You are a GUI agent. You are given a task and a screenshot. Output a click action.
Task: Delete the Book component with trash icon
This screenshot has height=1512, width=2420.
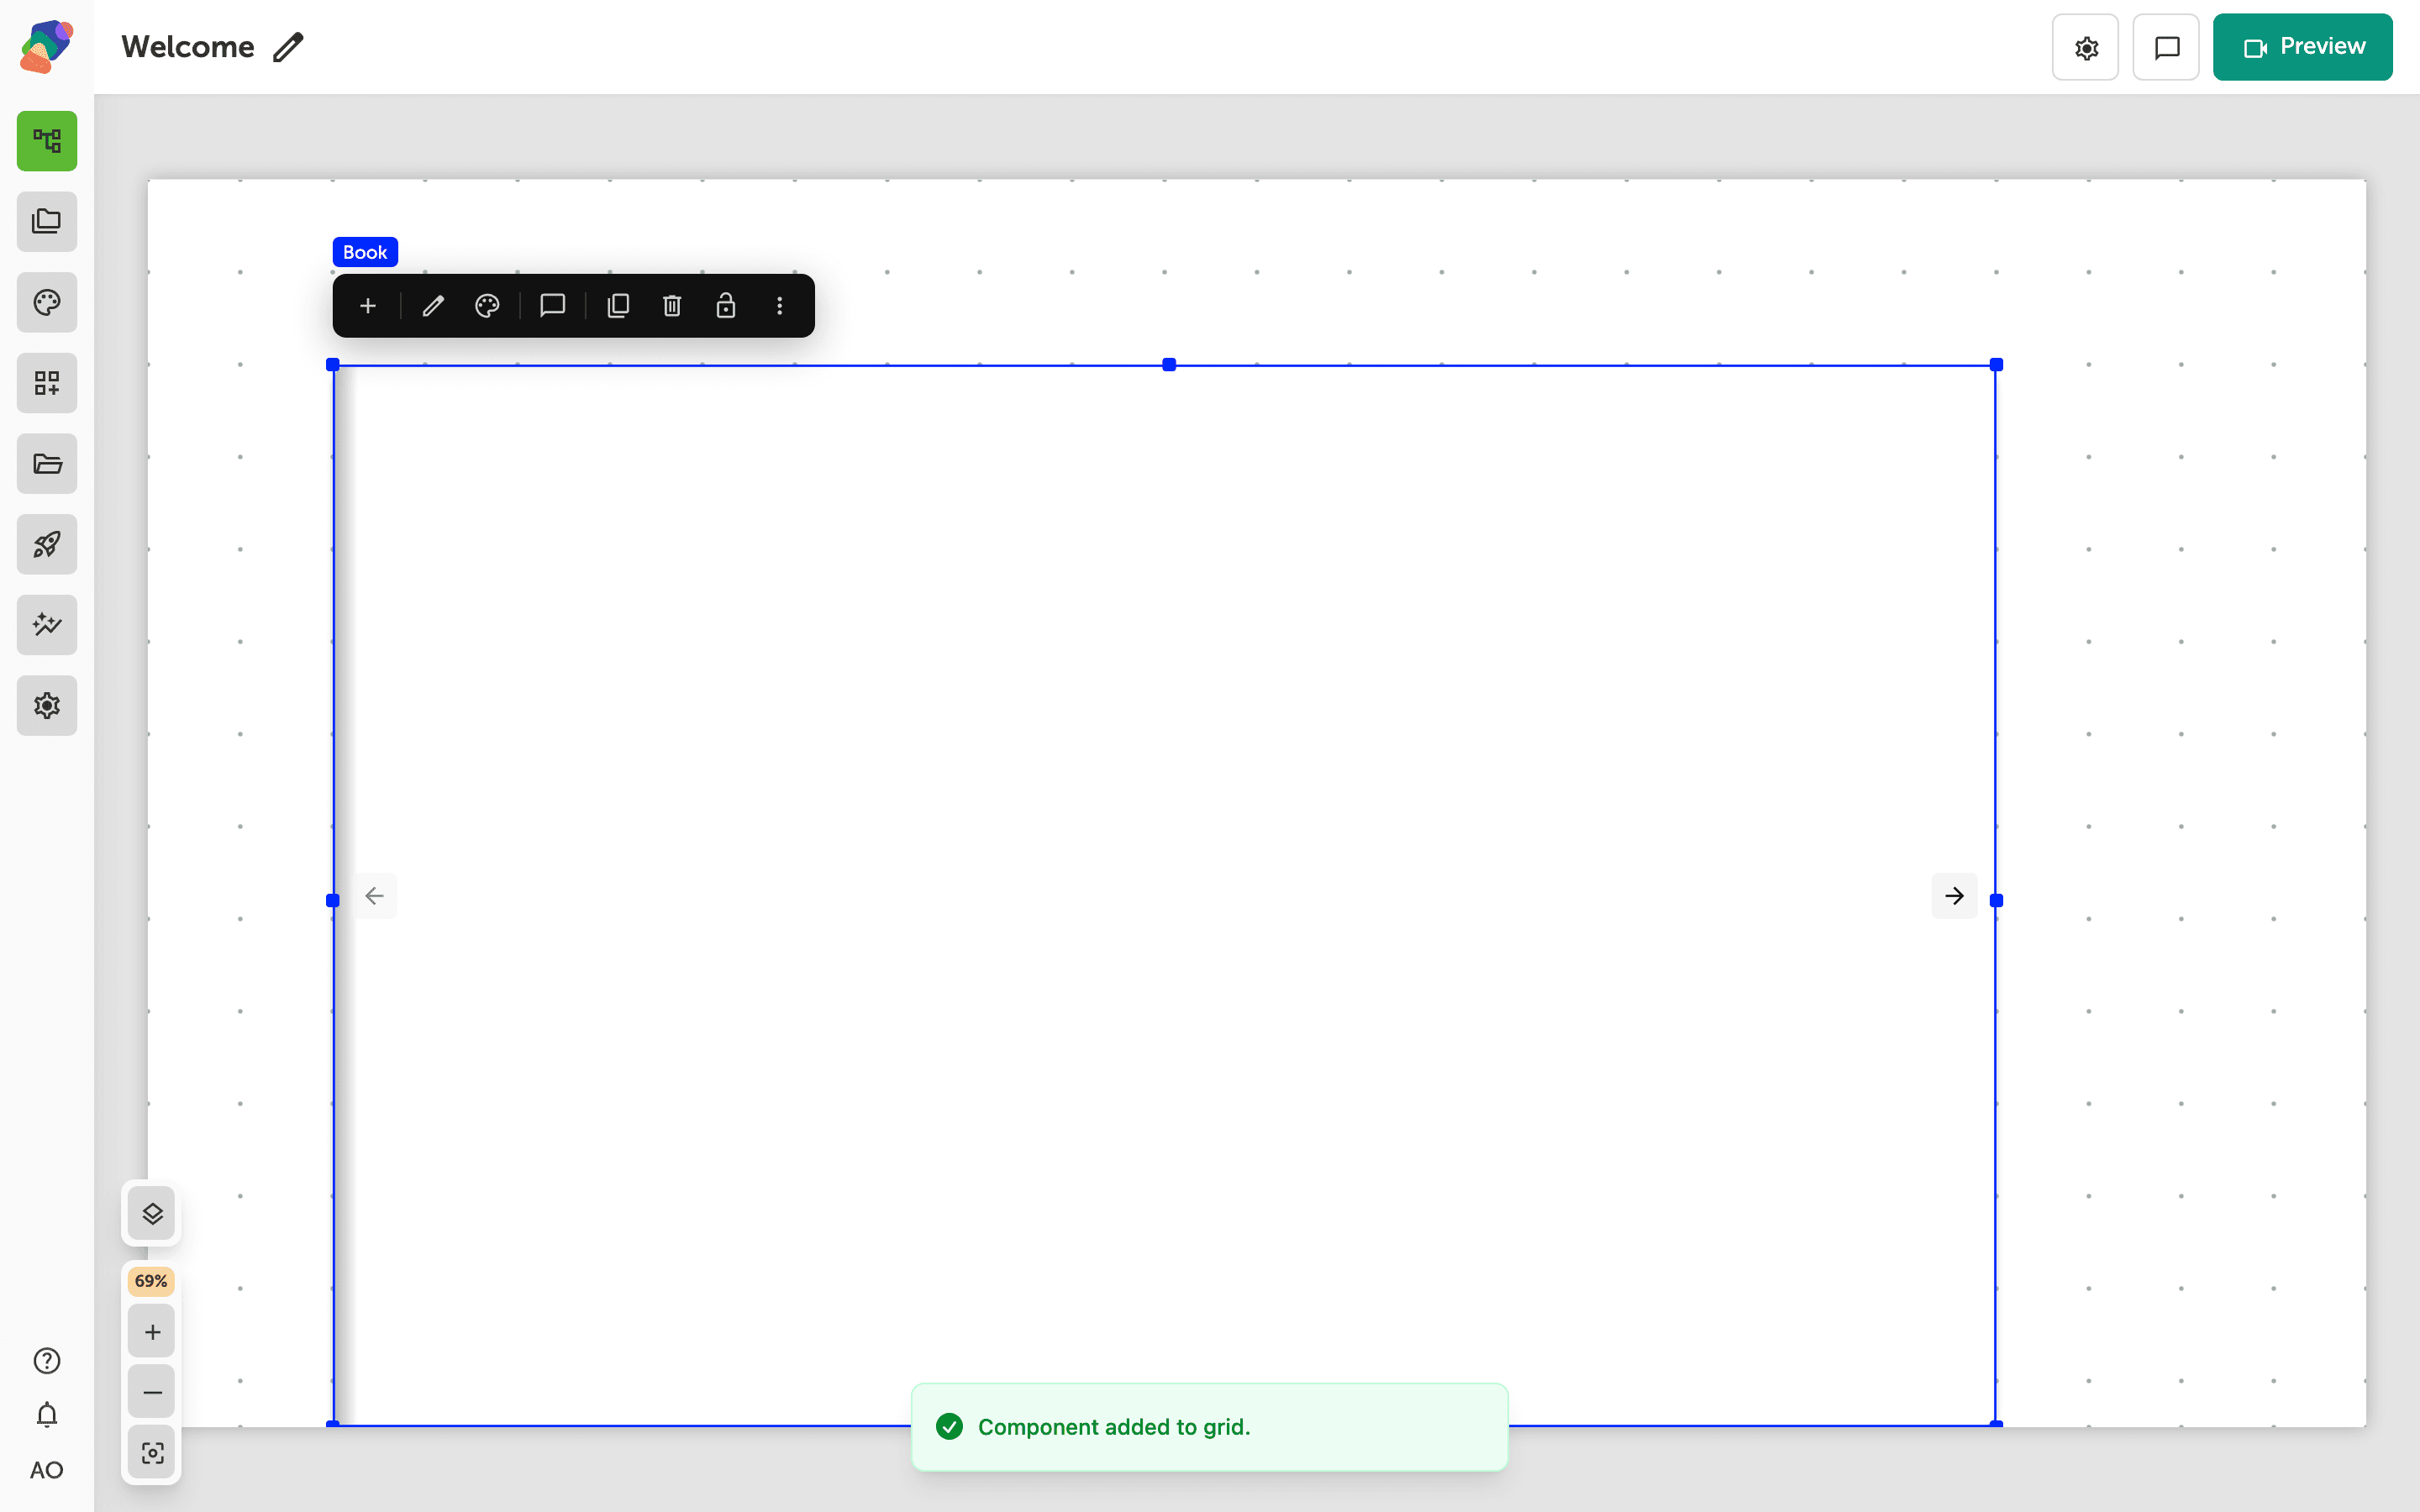[x=672, y=306]
